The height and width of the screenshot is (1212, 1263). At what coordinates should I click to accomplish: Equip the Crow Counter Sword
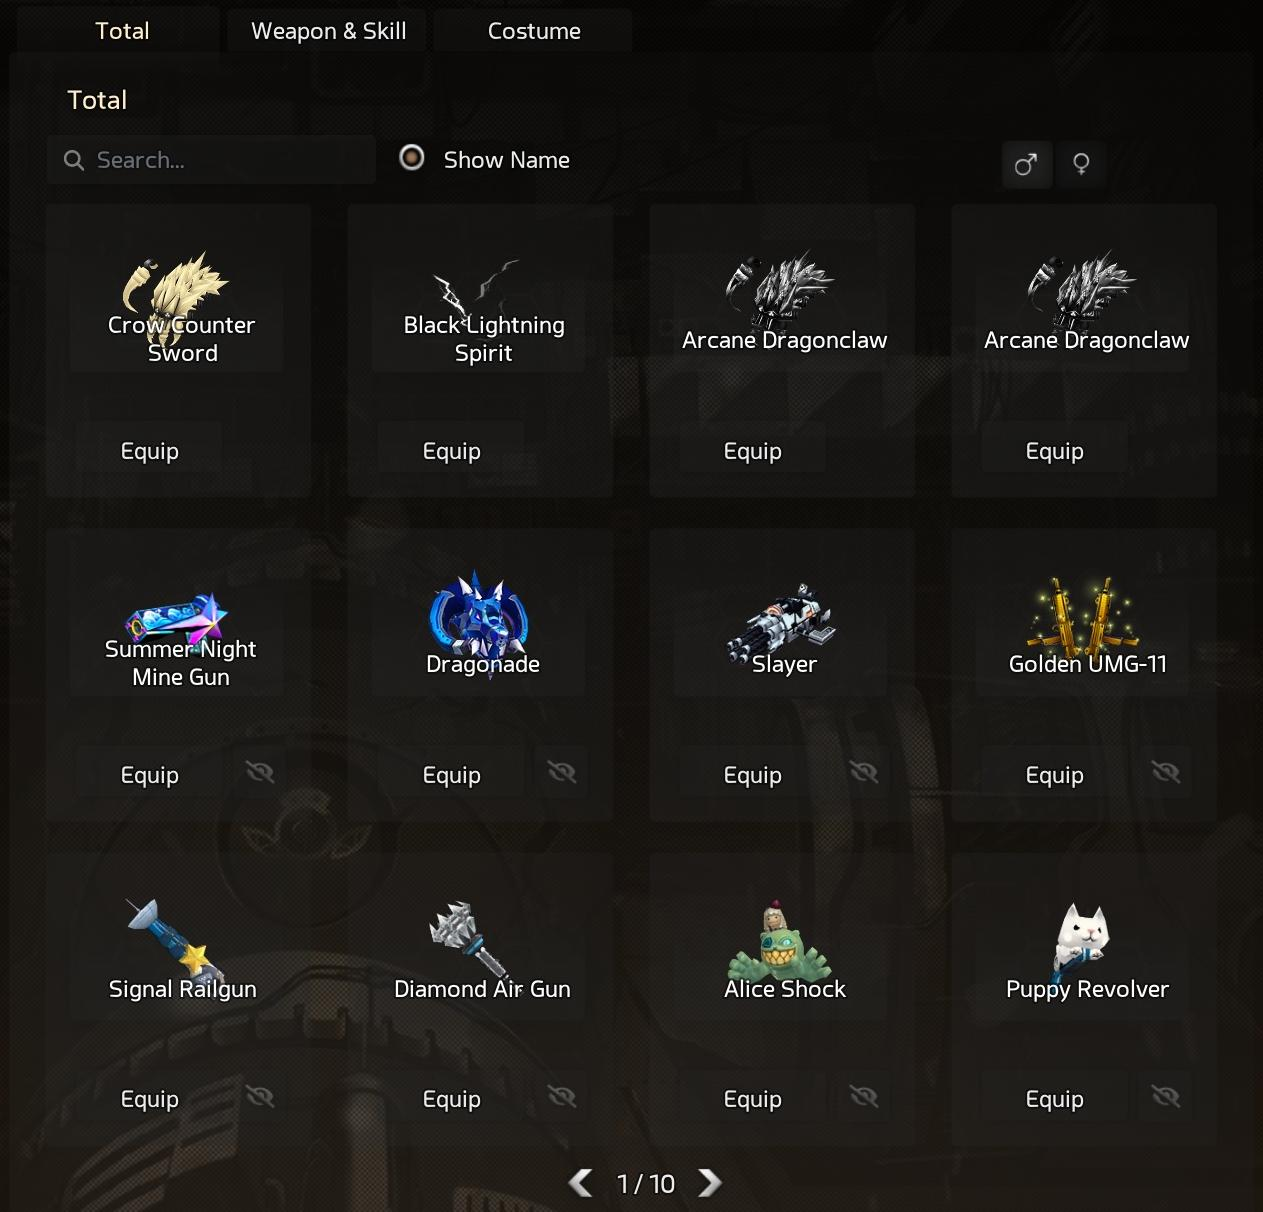pyautogui.click(x=150, y=451)
